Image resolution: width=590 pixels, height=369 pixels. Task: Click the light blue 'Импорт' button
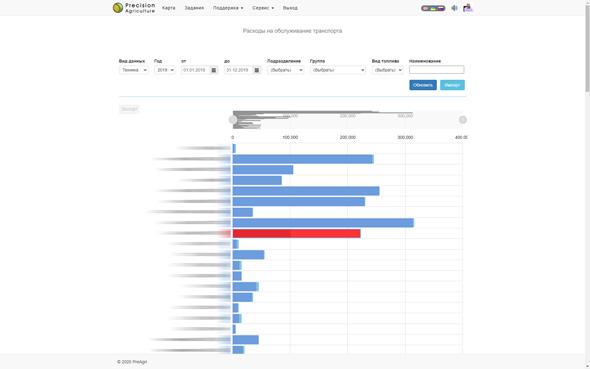click(x=452, y=85)
